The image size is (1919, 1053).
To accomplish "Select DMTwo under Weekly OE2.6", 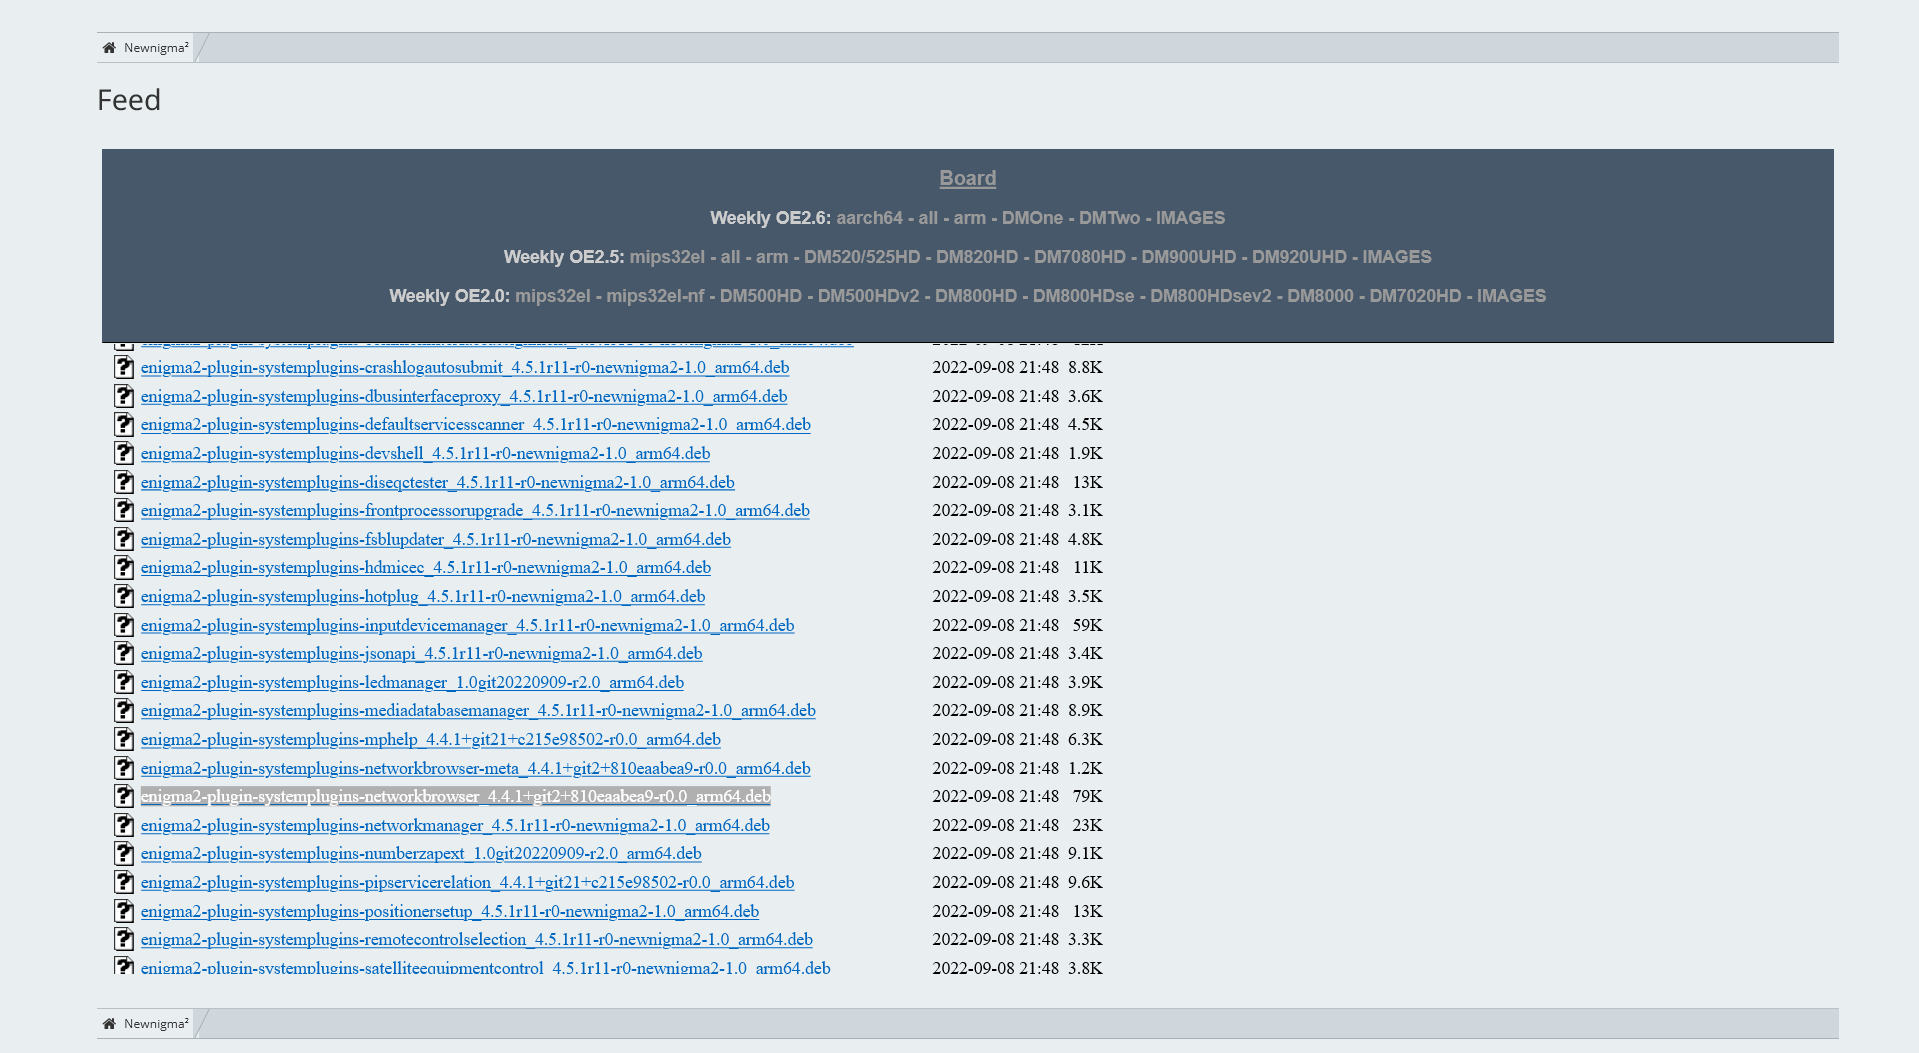I will (x=1109, y=218).
